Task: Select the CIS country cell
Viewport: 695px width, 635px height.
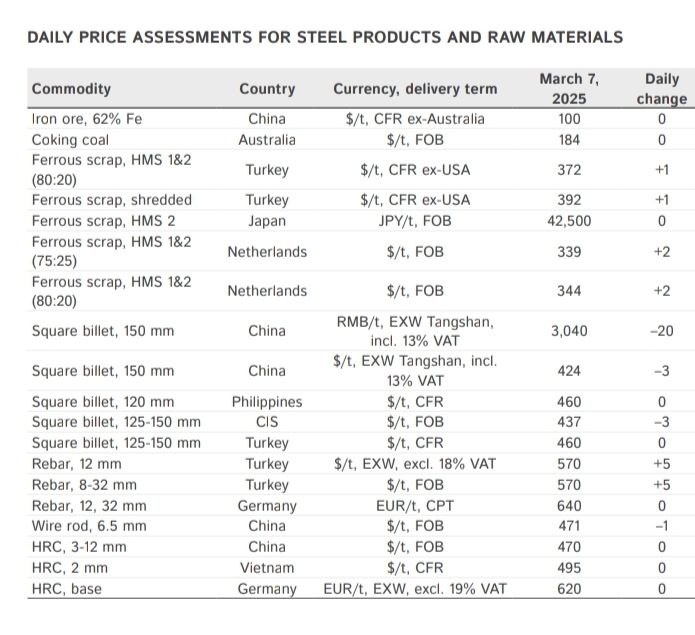Action: point(267,422)
